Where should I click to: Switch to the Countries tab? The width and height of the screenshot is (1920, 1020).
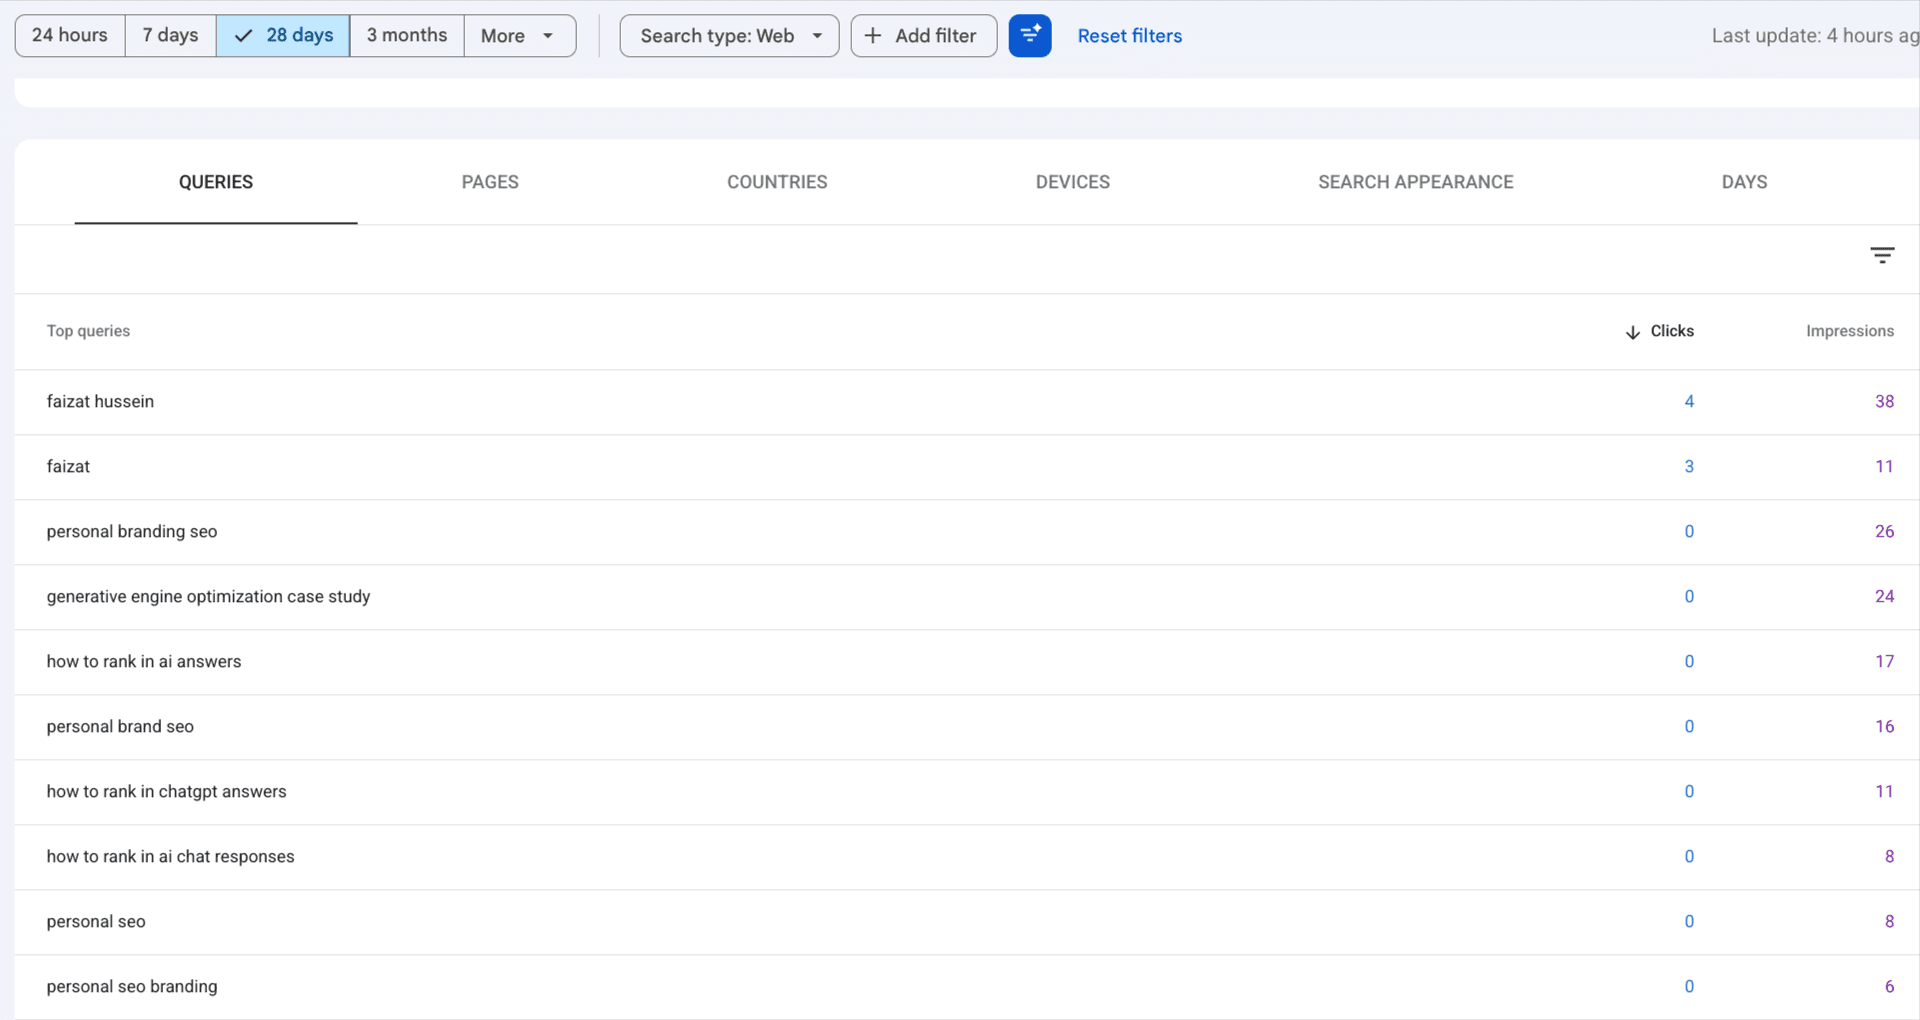click(x=777, y=182)
